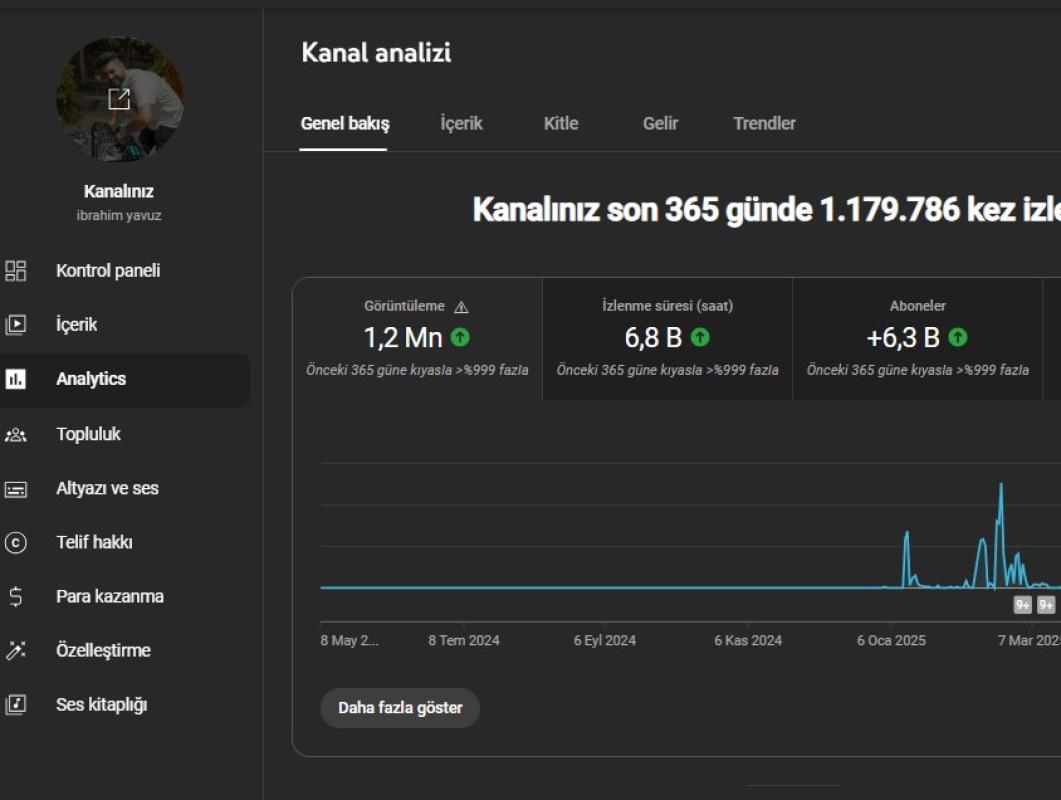The width and height of the screenshot is (1061, 800).
Task: Click green up arrow next to 6,8 B
Action: point(700,337)
